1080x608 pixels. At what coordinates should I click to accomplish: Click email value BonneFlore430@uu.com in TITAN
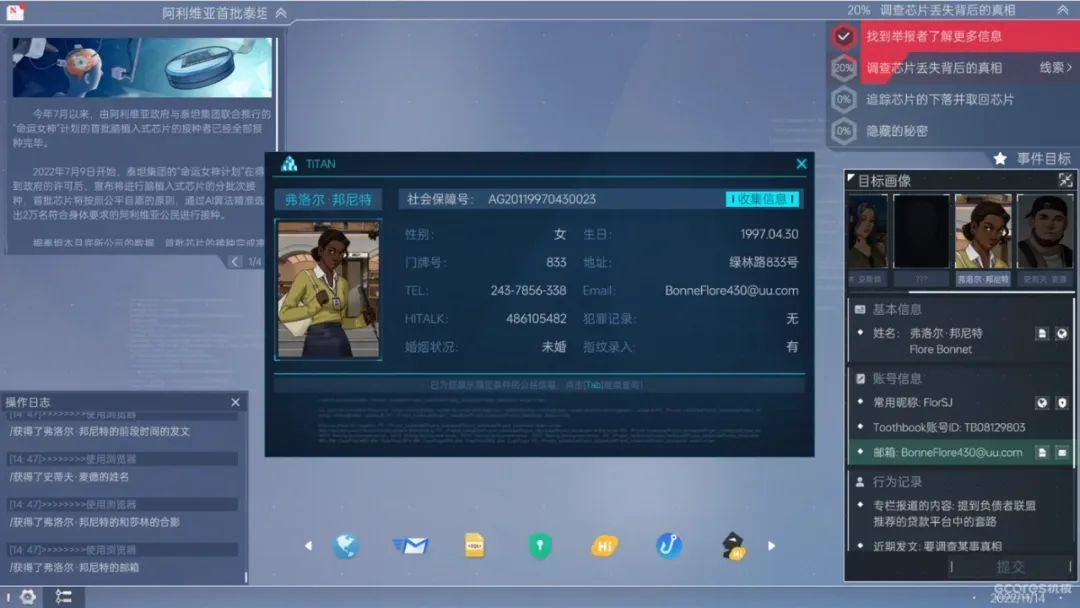(731, 291)
